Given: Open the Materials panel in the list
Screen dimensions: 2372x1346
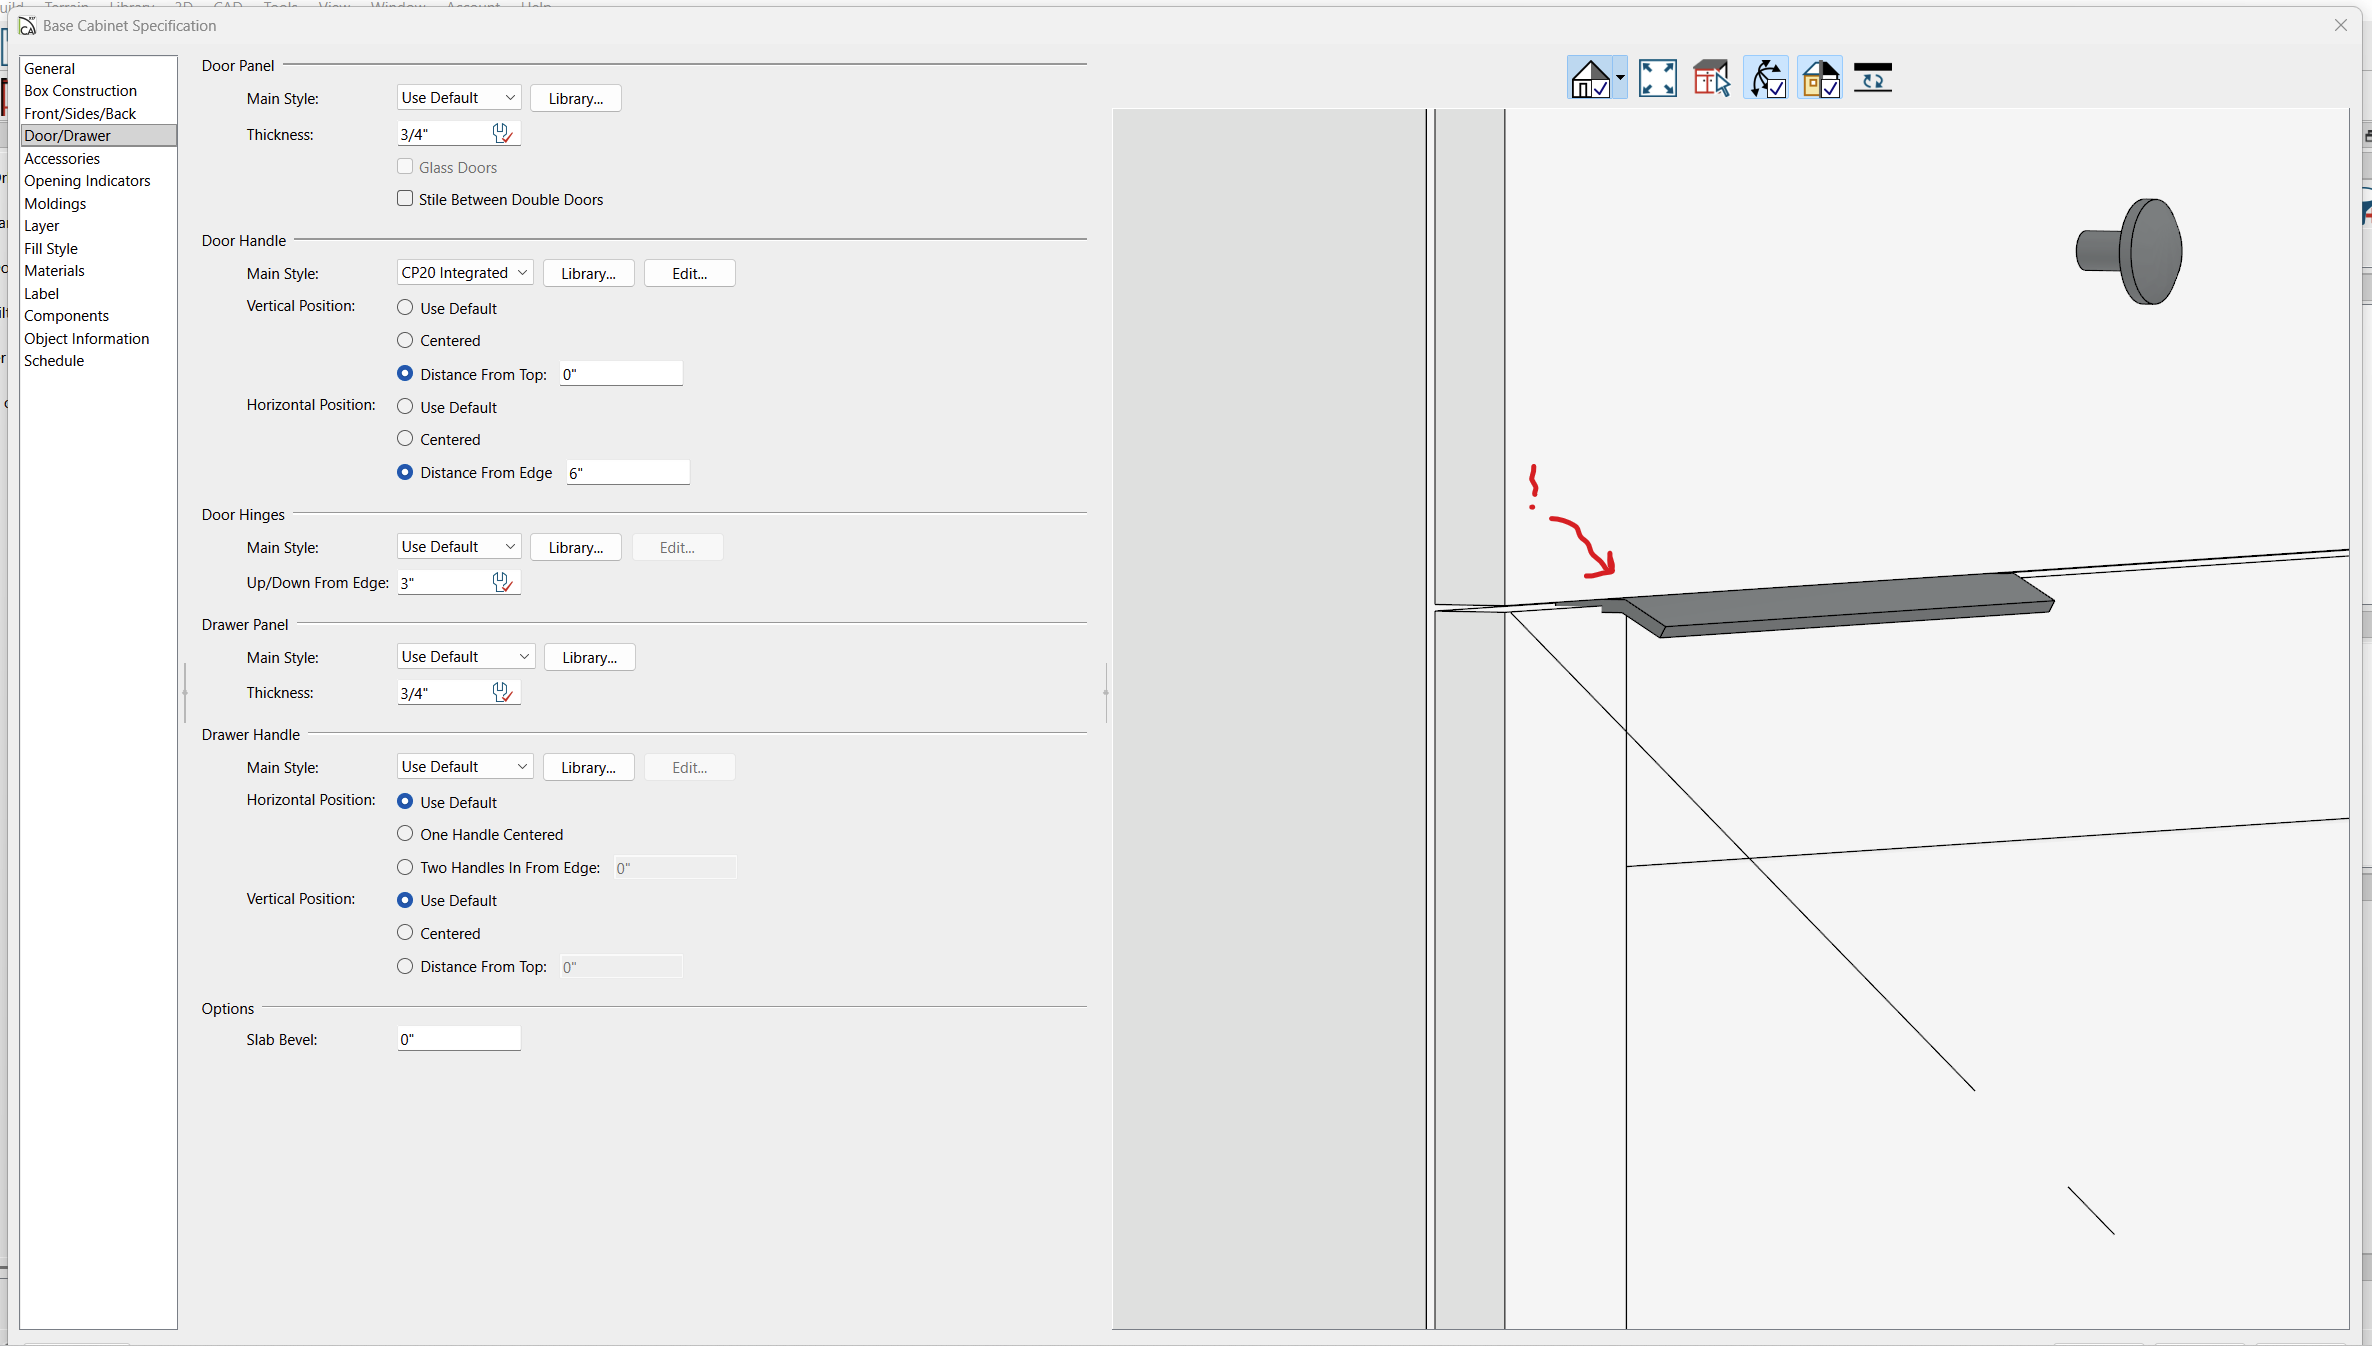Looking at the screenshot, I should (x=54, y=271).
